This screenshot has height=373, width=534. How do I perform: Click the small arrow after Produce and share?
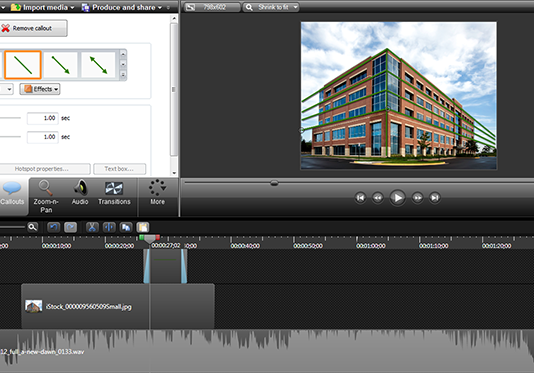click(x=168, y=7)
